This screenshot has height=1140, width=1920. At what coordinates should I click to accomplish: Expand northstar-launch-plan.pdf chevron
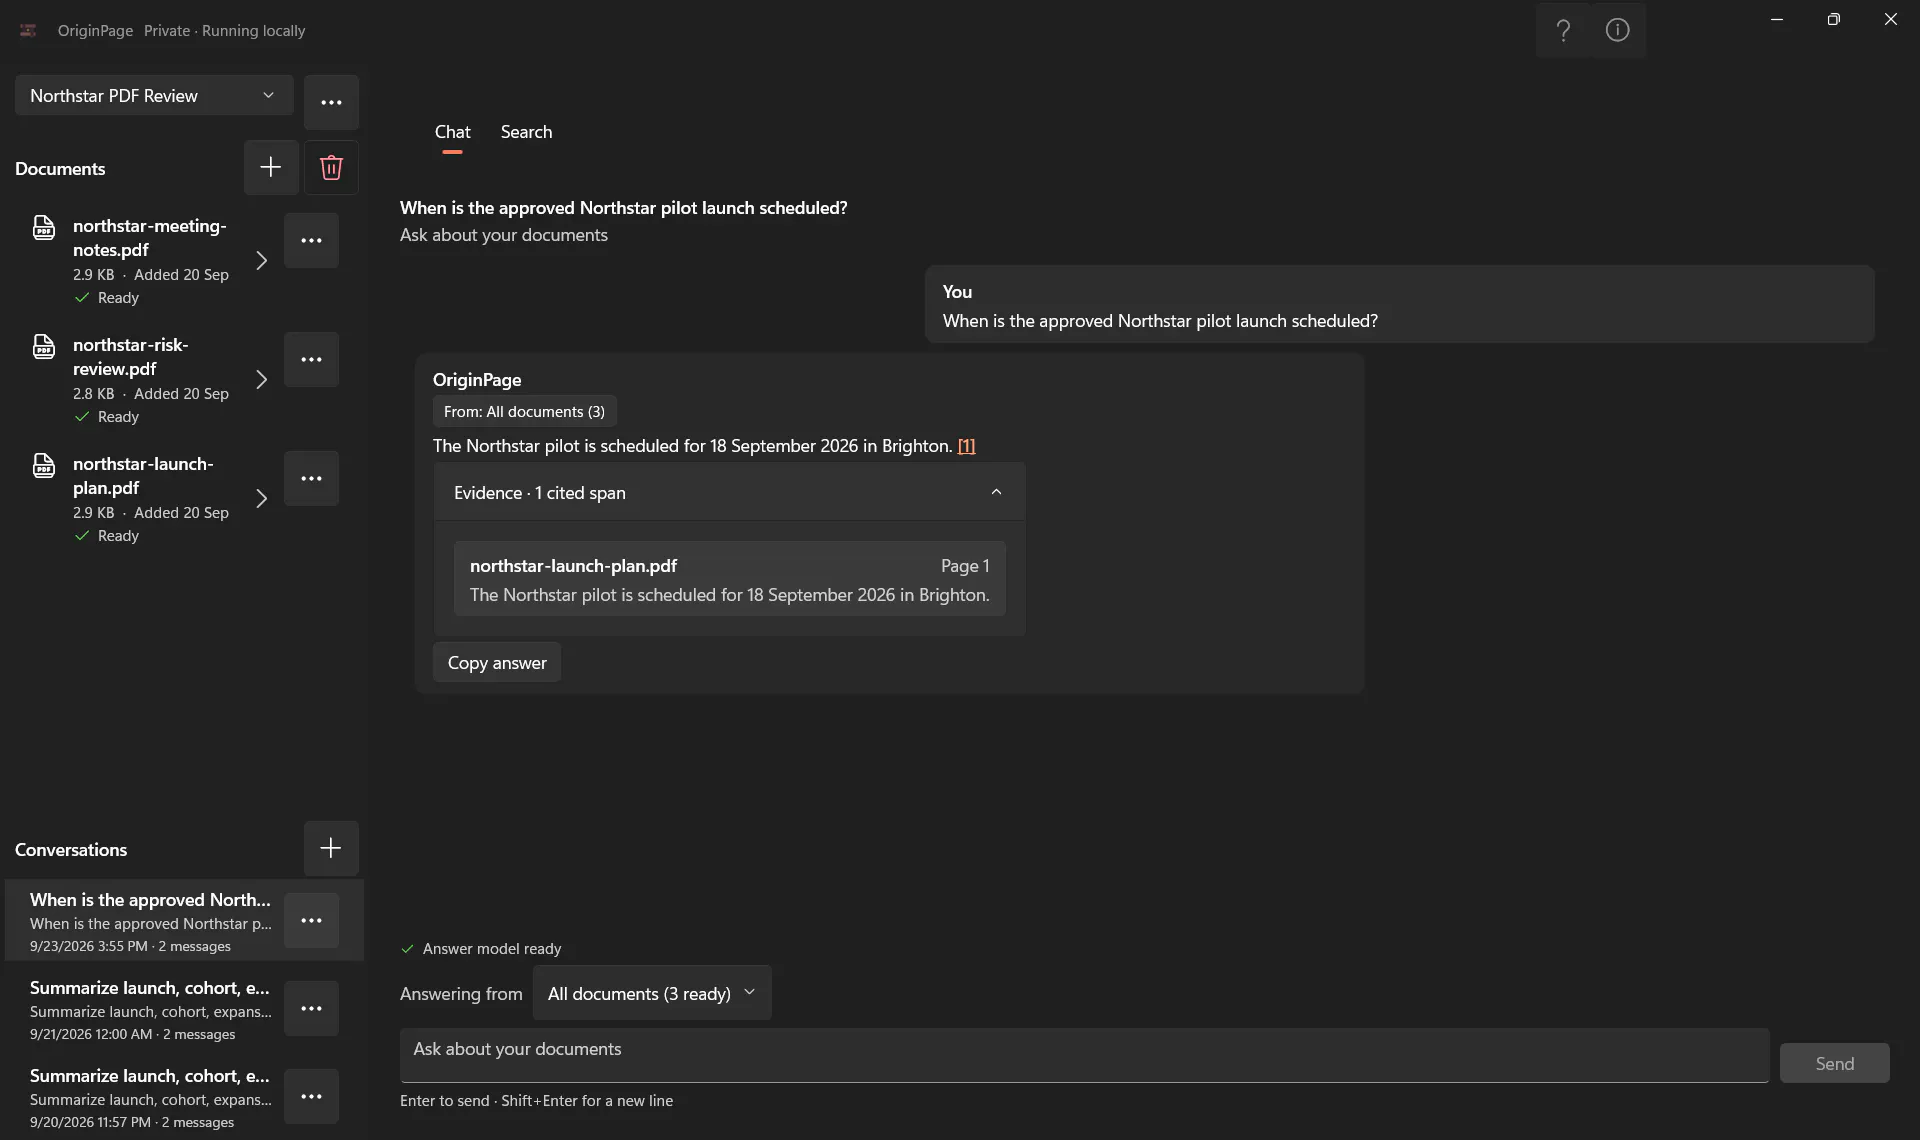coord(261,498)
